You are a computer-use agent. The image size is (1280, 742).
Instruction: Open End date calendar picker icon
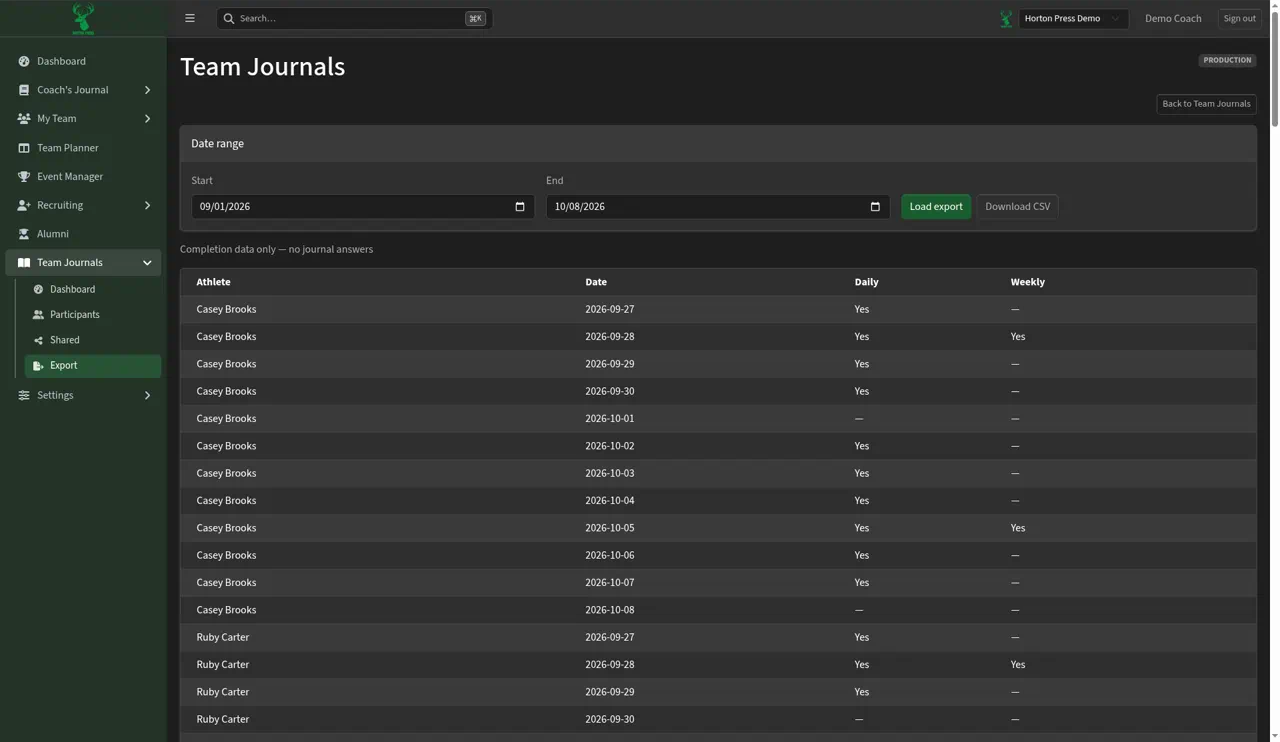875,207
